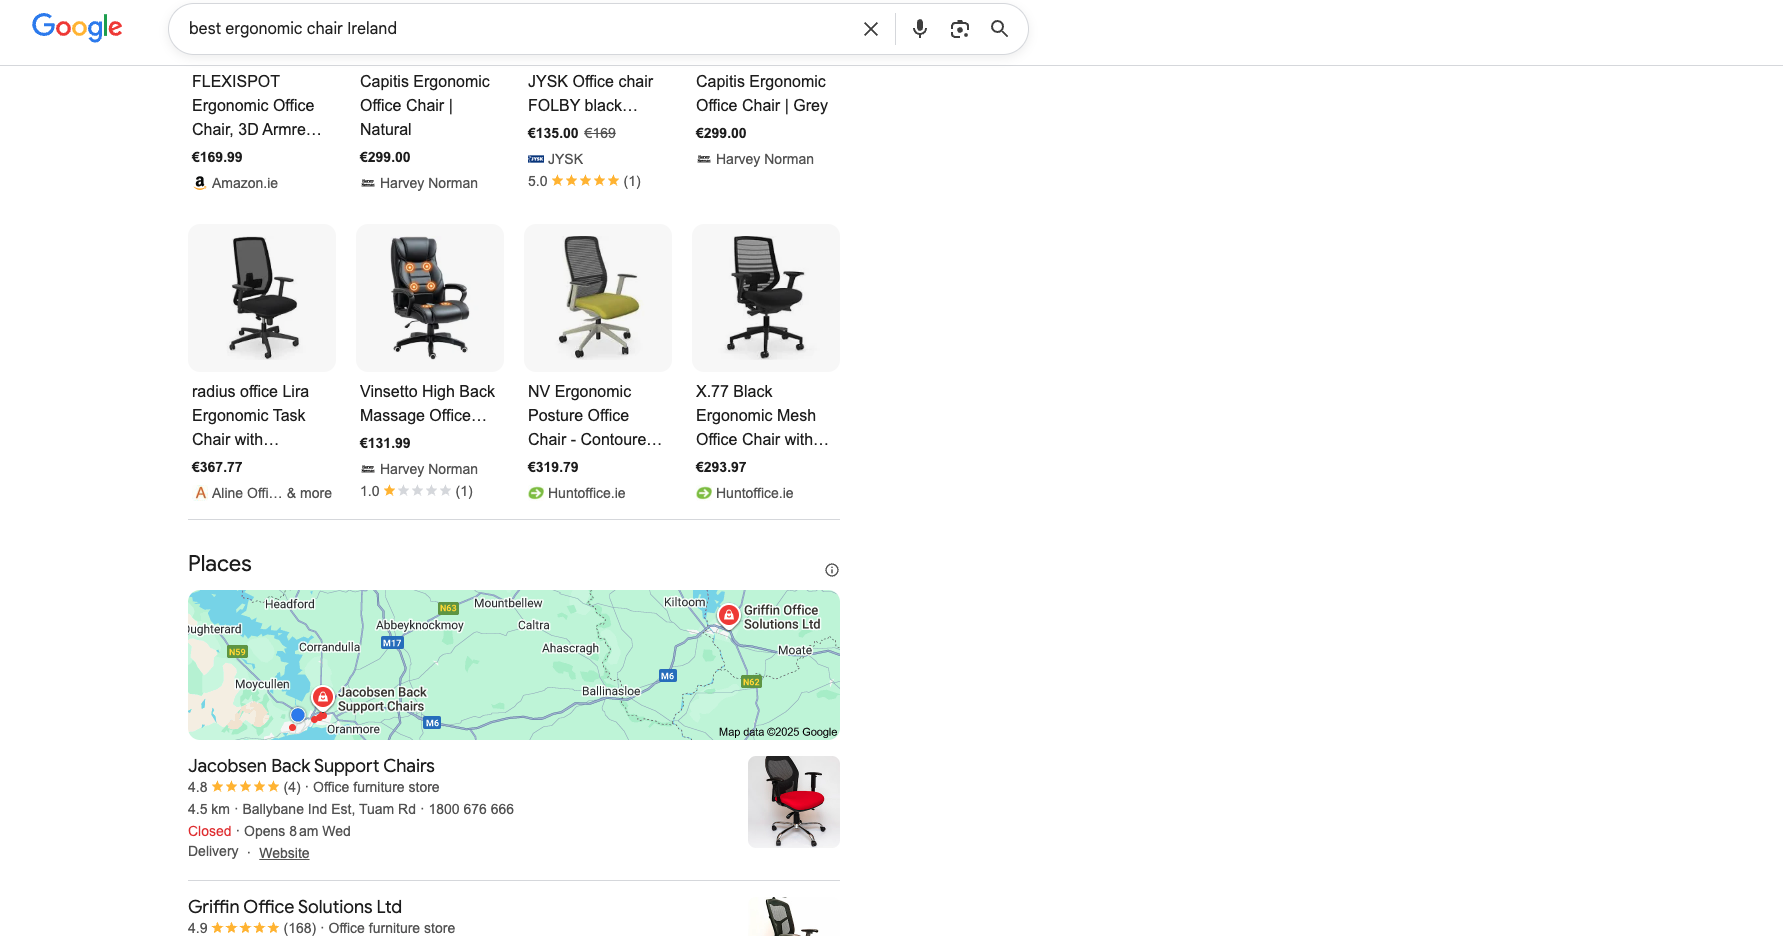Viewport: 1783px width, 936px height.
Task: Click the FLEXISPOT Ergonomic Office Chair title
Action: (257, 105)
